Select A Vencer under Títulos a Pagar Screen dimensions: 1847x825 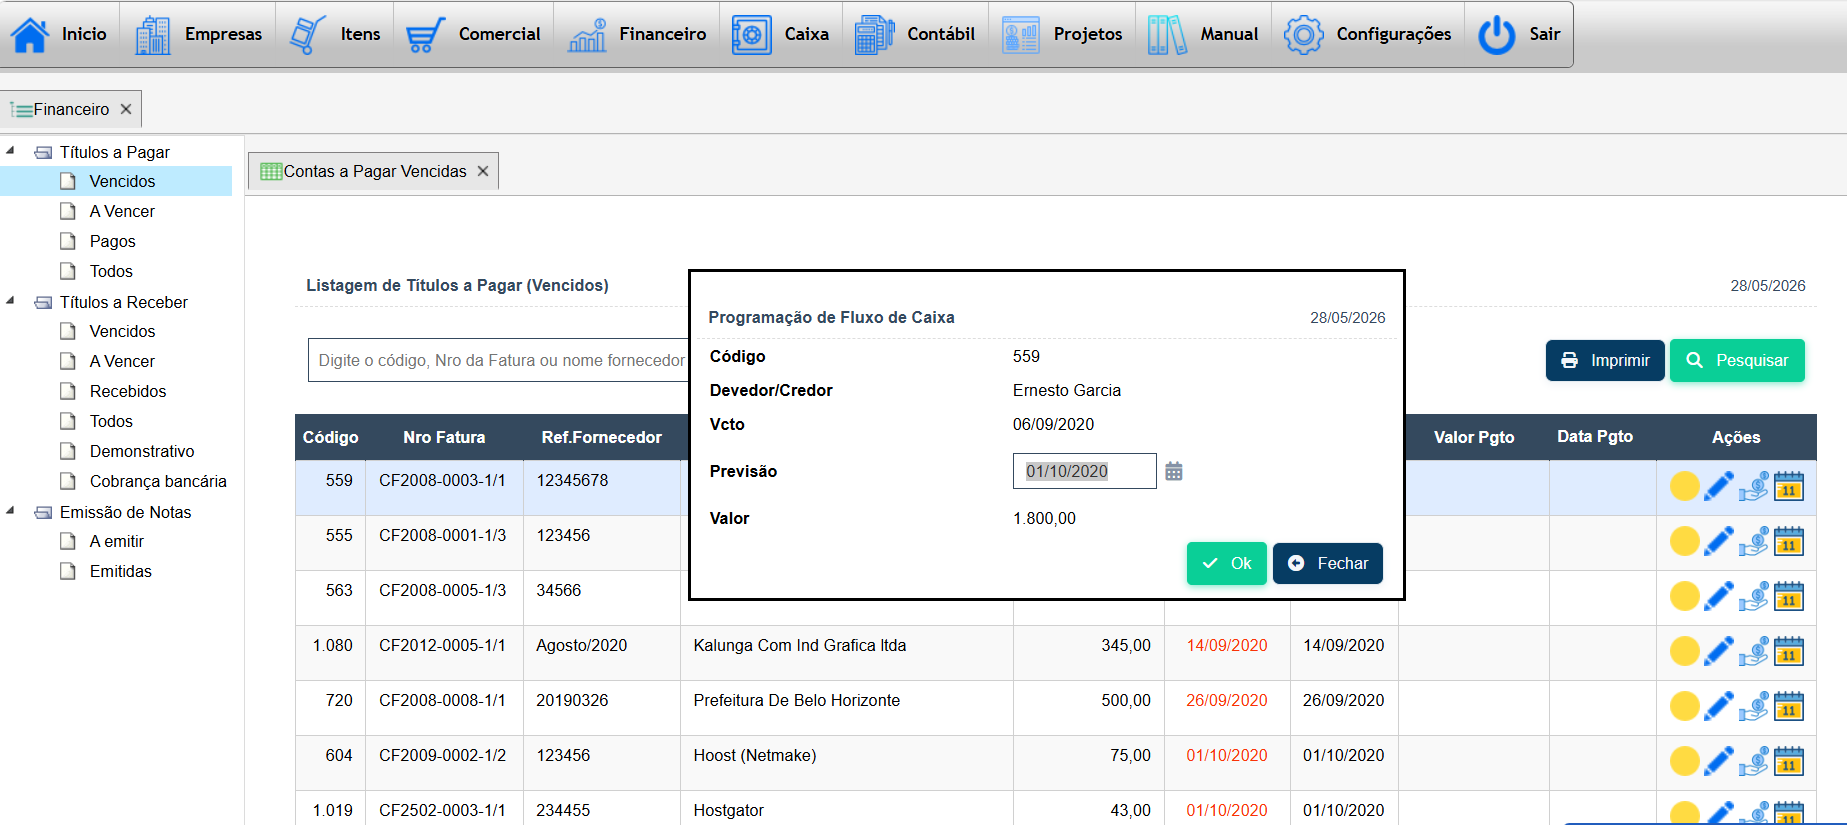(122, 211)
